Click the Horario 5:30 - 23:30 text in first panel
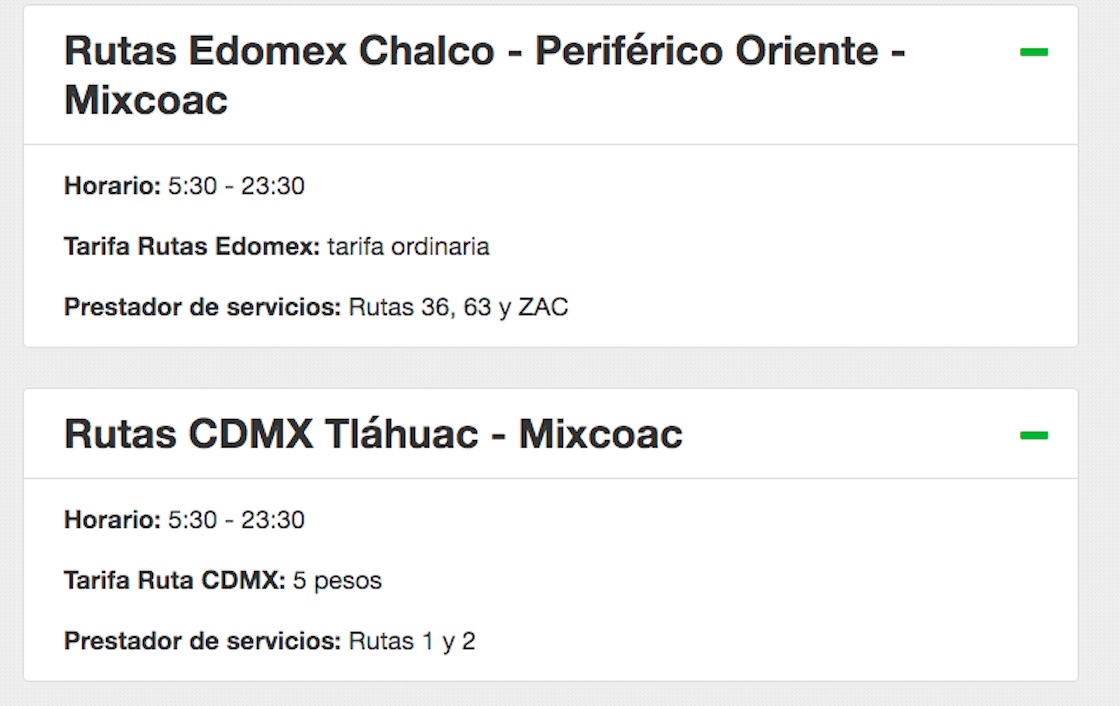The height and width of the screenshot is (706, 1120). click(185, 185)
